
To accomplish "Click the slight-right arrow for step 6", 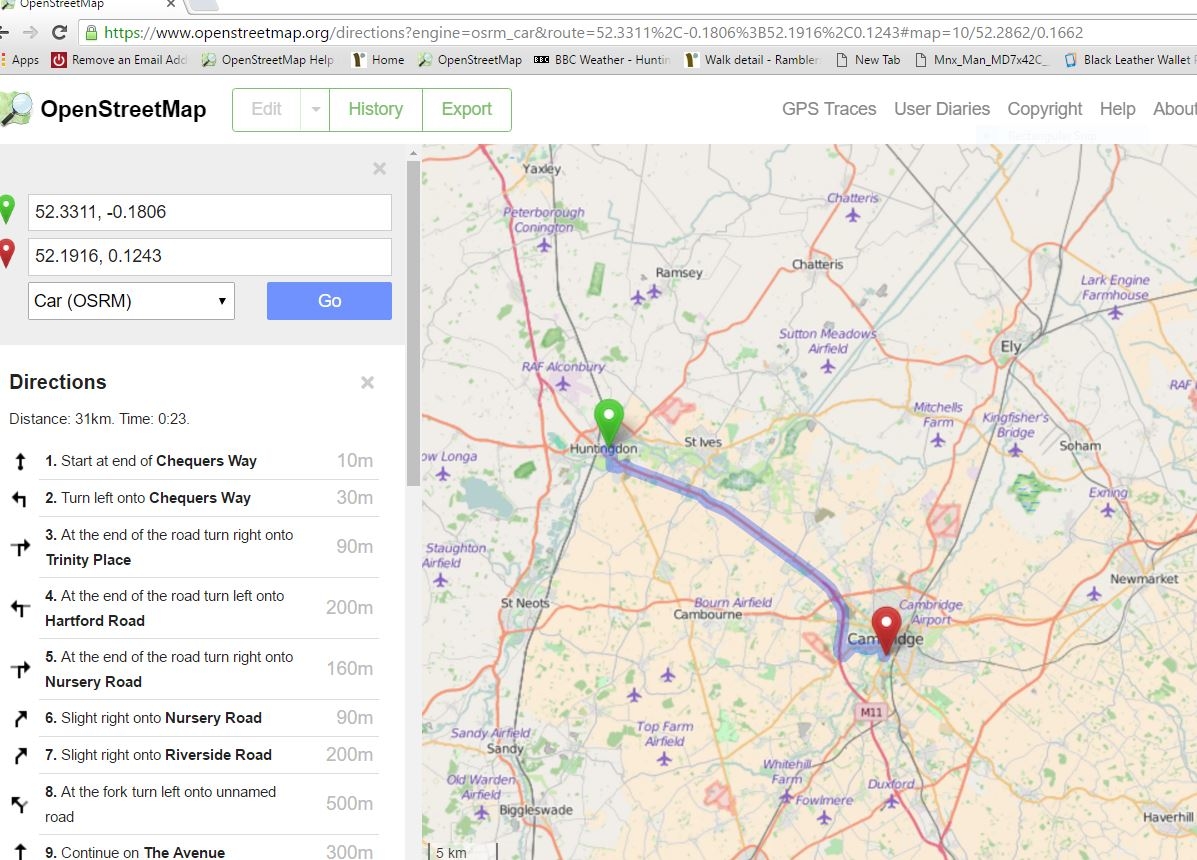I will (19, 718).
